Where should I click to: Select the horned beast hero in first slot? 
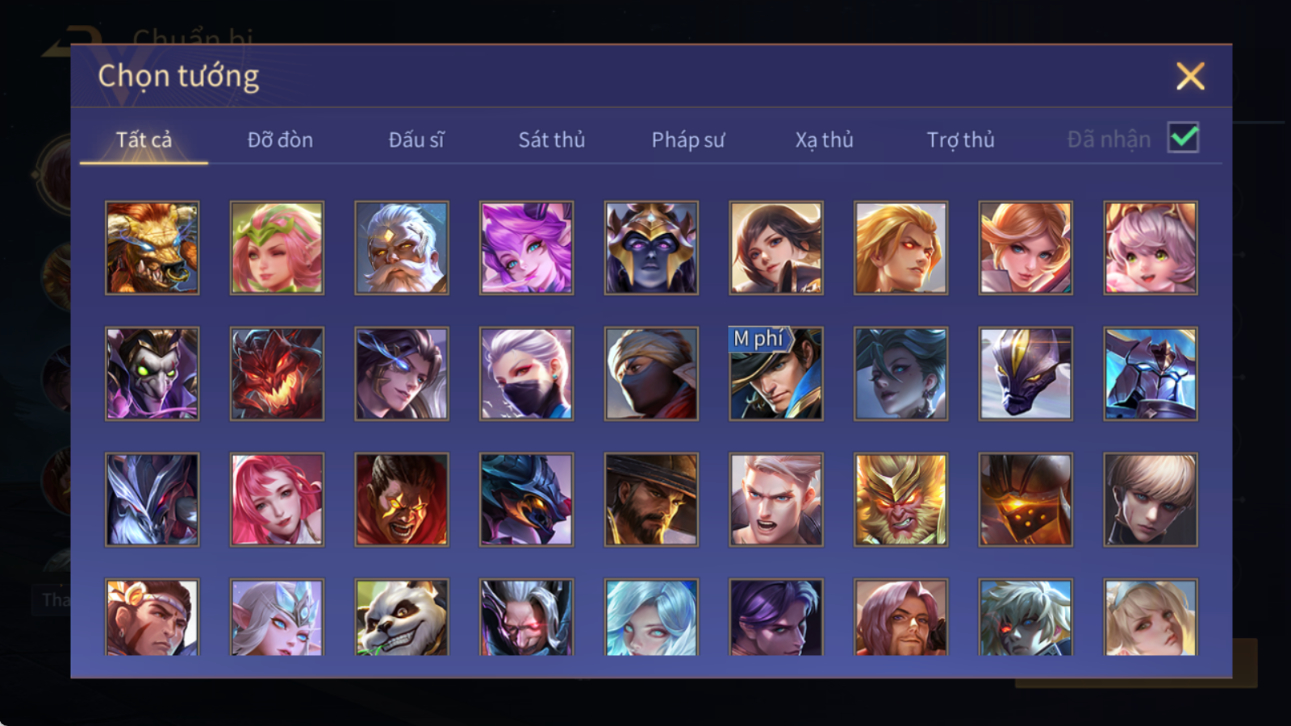[x=152, y=247]
